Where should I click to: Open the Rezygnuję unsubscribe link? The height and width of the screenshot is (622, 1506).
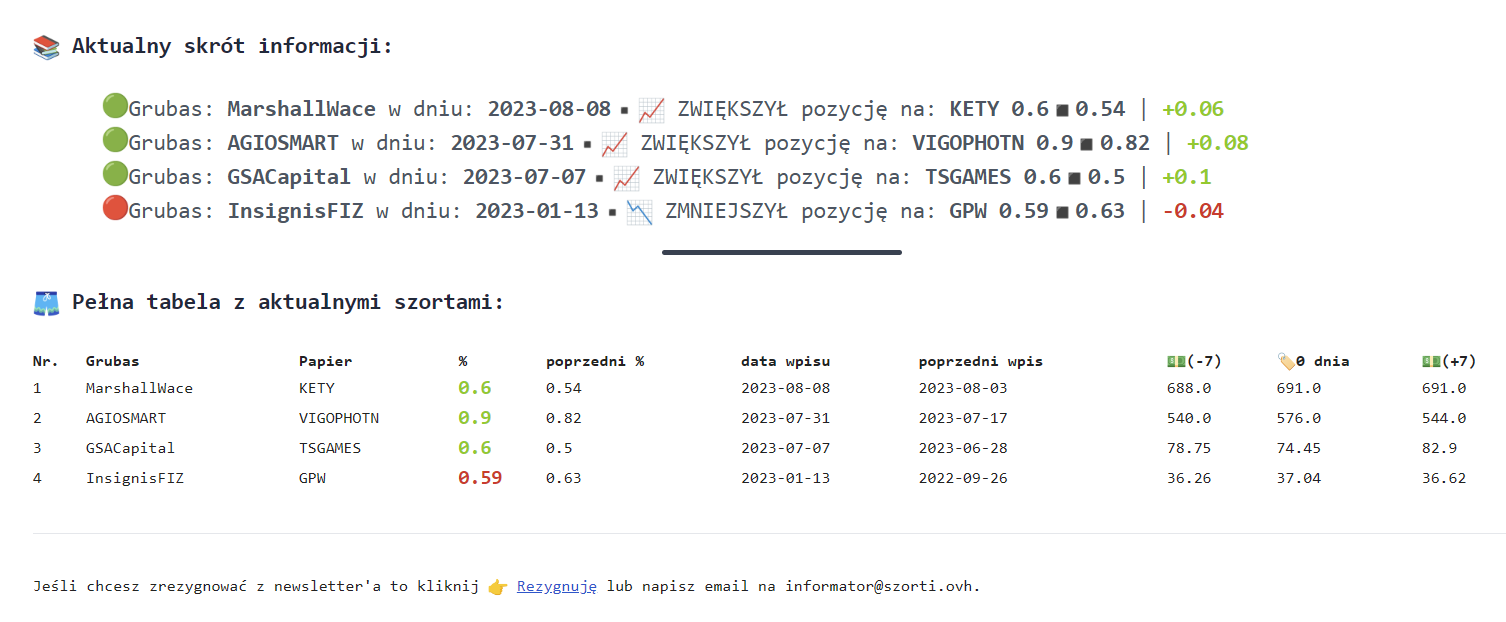[x=556, y=587]
